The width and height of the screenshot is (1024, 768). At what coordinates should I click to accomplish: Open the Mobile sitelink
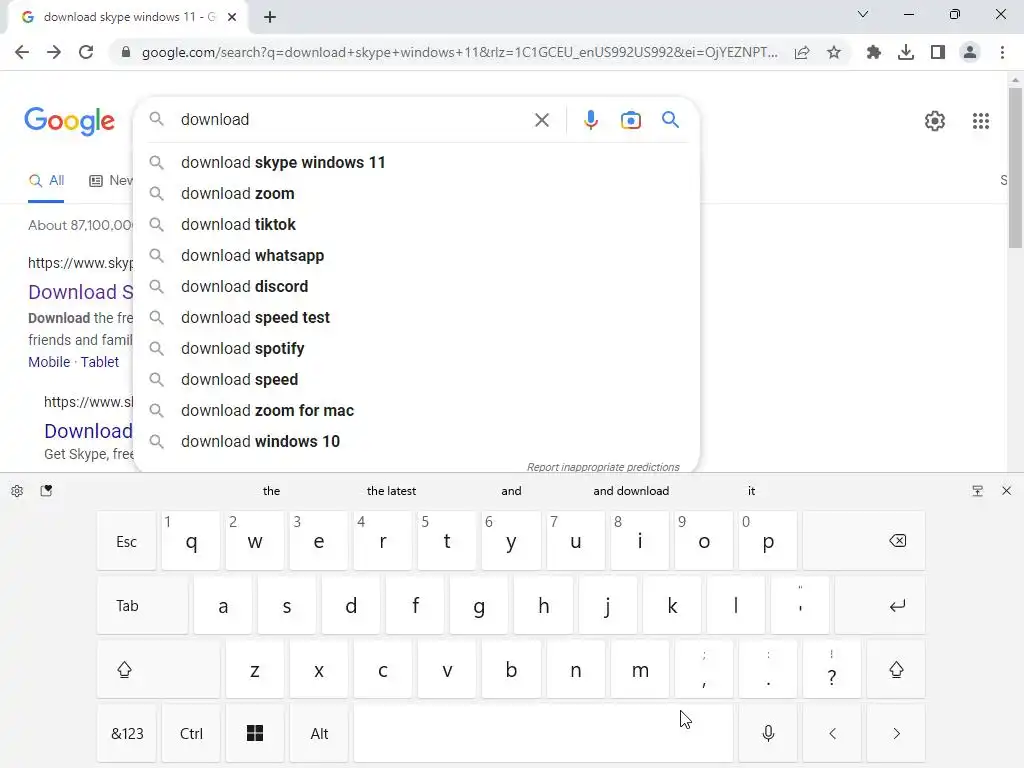point(49,362)
